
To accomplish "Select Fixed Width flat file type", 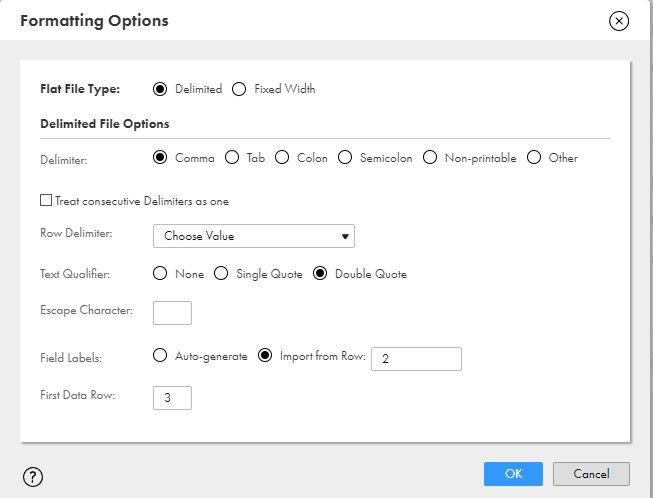I will tap(239, 89).
